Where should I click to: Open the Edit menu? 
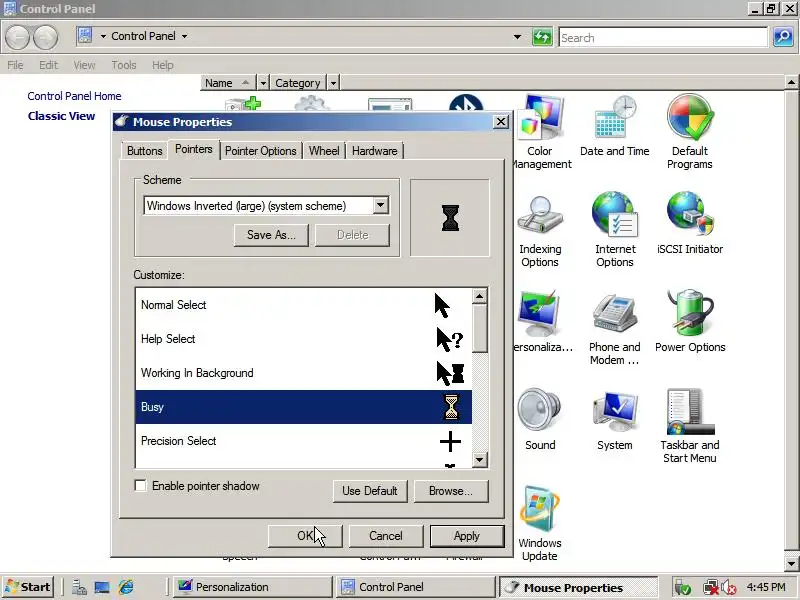pos(48,65)
